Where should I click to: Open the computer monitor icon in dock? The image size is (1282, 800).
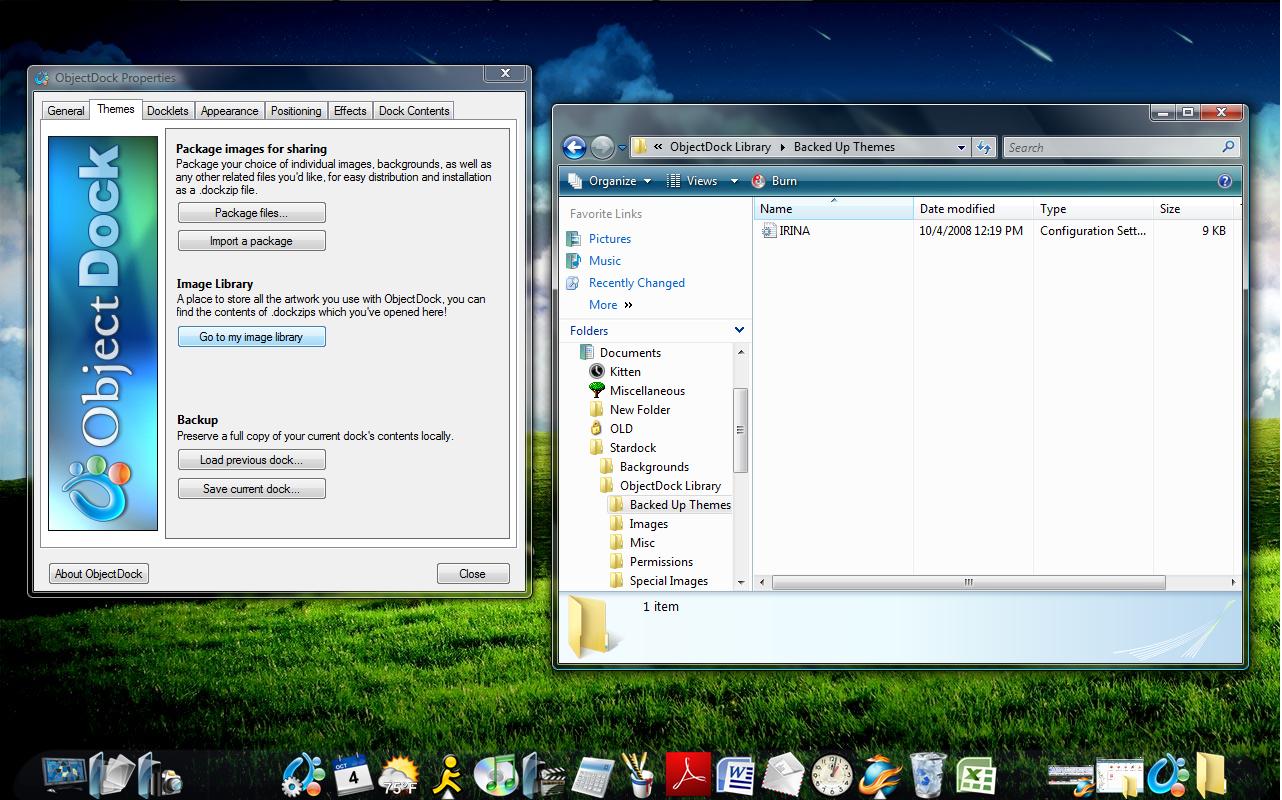pyautogui.click(x=64, y=775)
